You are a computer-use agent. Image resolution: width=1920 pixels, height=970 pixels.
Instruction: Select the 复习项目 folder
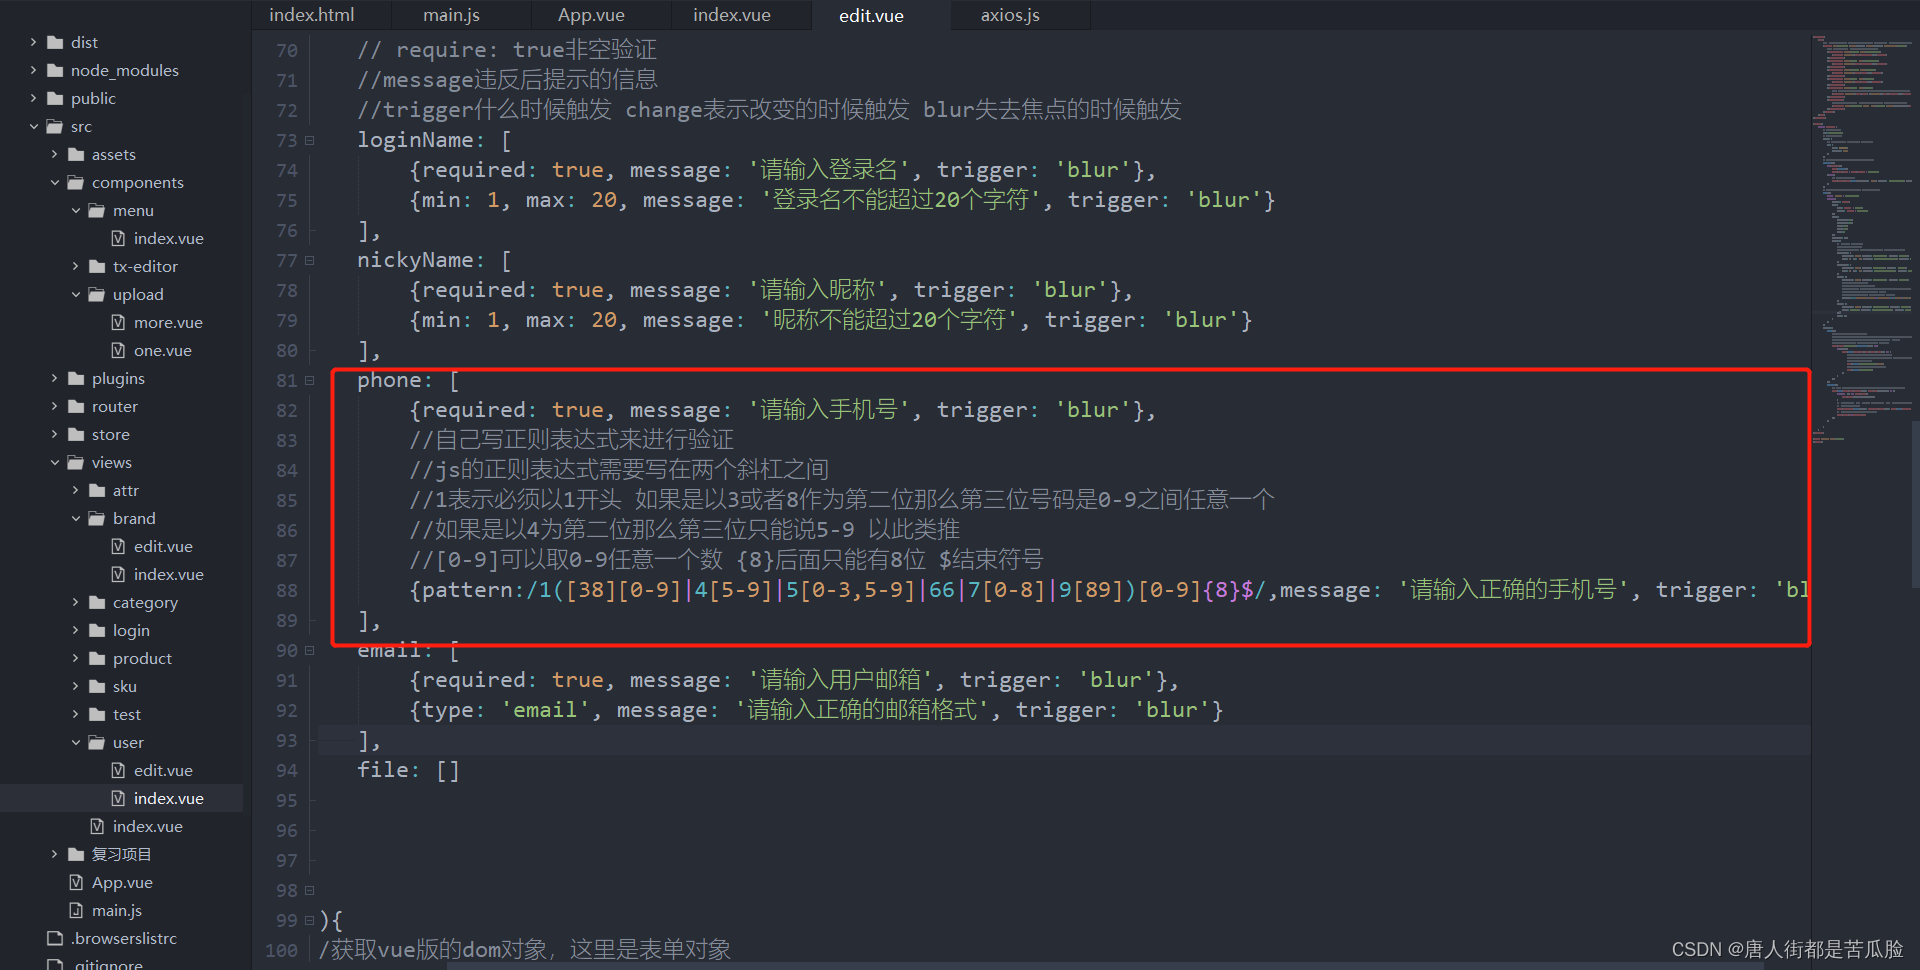pyautogui.click(x=121, y=854)
